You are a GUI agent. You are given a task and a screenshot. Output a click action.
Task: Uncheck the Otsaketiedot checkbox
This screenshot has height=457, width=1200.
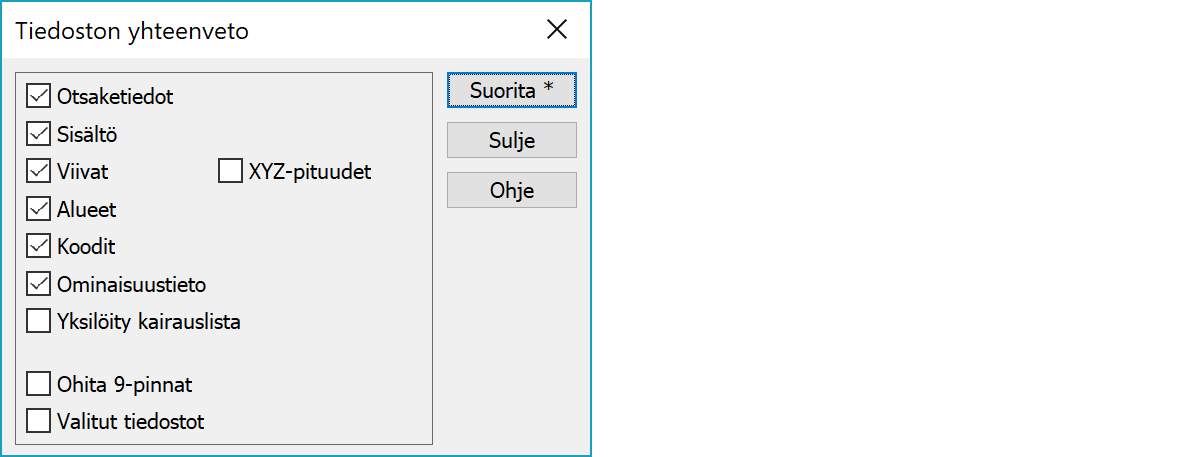pyautogui.click(x=39, y=97)
